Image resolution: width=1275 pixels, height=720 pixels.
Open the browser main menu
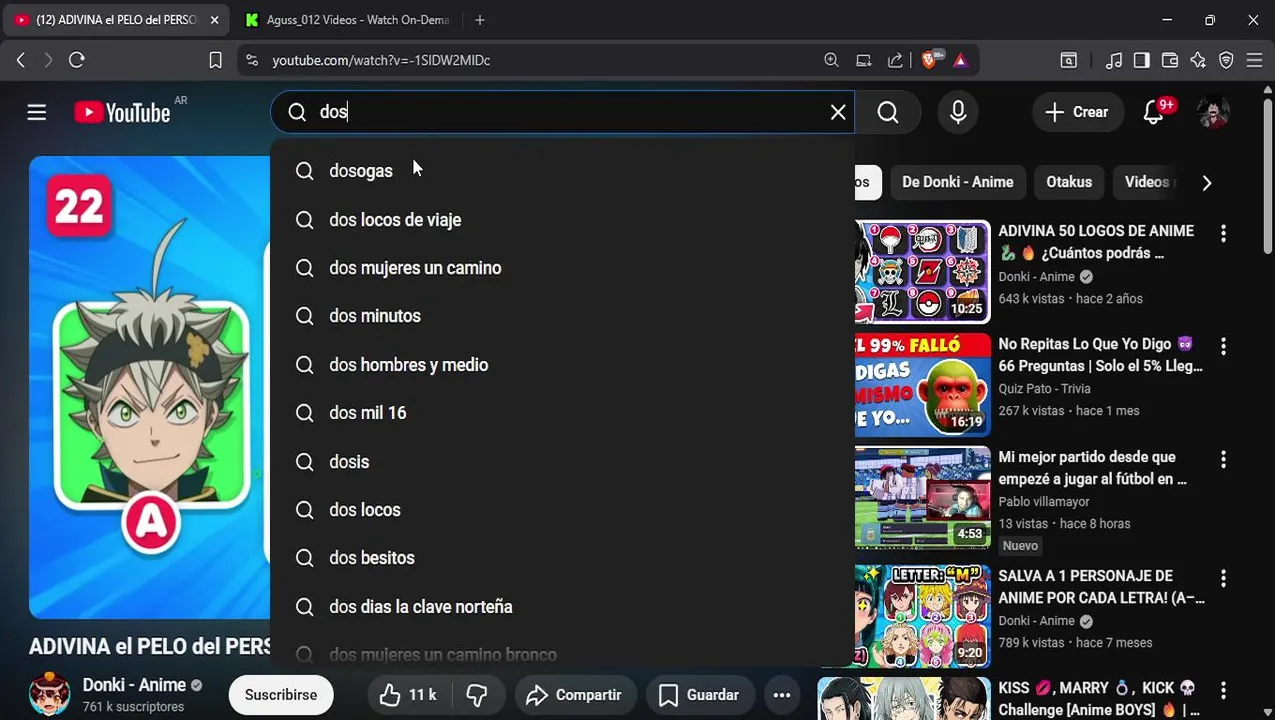click(1254, 60)
